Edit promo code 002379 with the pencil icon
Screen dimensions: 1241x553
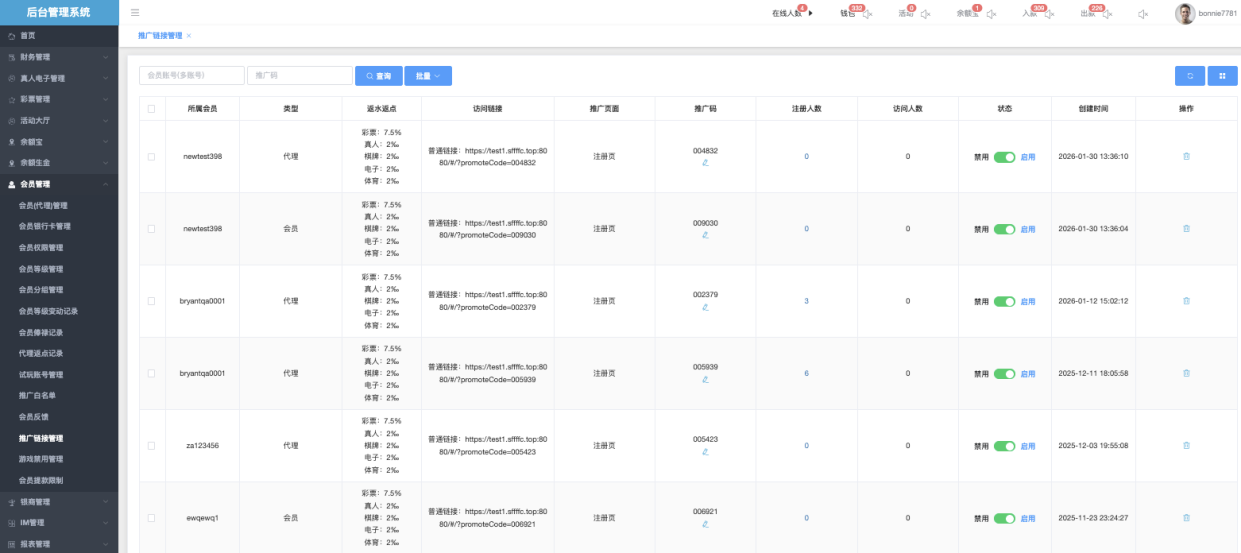pyautogui.click(x=705, y=307)
